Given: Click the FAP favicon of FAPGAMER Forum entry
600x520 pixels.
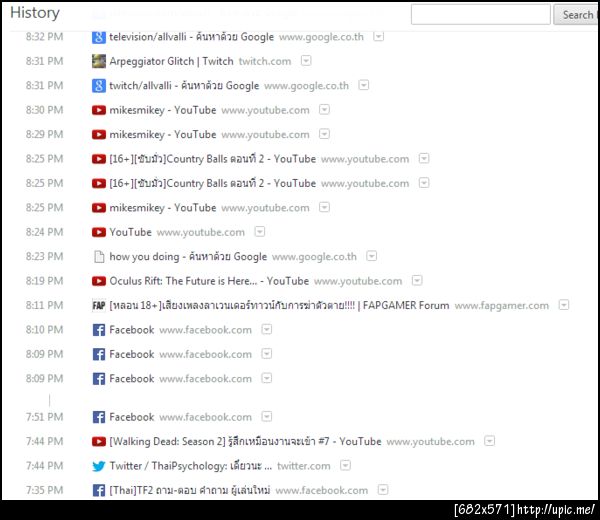Looking at the screenshot, I should pos(99,305).
